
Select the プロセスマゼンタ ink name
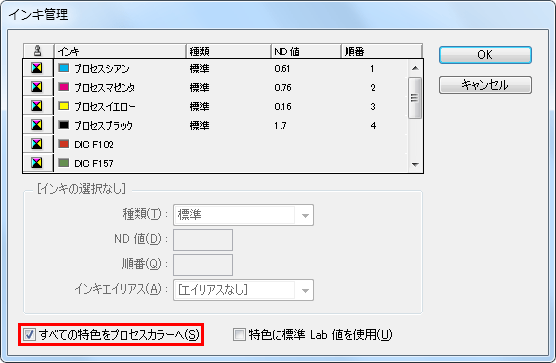[105, 88]
